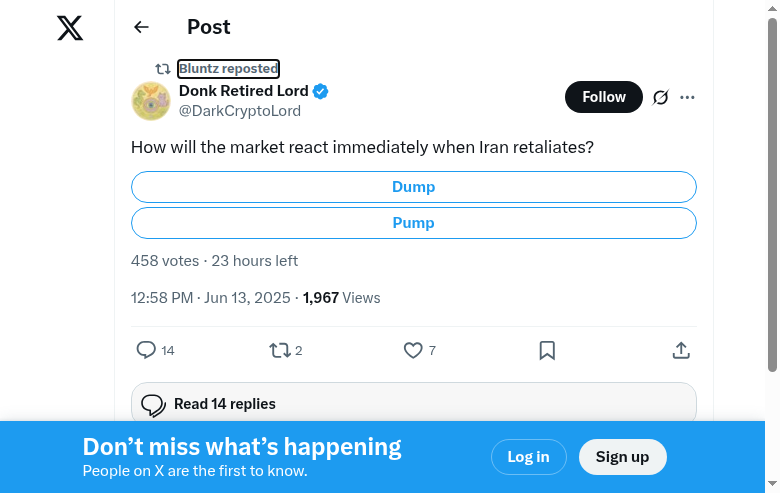Bookmark this post
The height and width of the screenshot is (493, 780).
(547, 350)
